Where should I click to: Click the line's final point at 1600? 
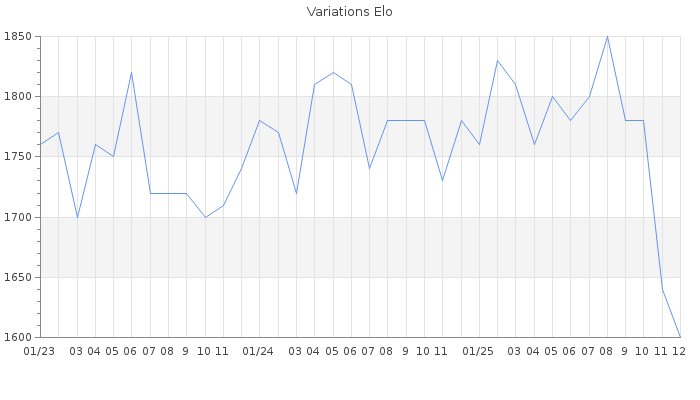tap(680, 337)
